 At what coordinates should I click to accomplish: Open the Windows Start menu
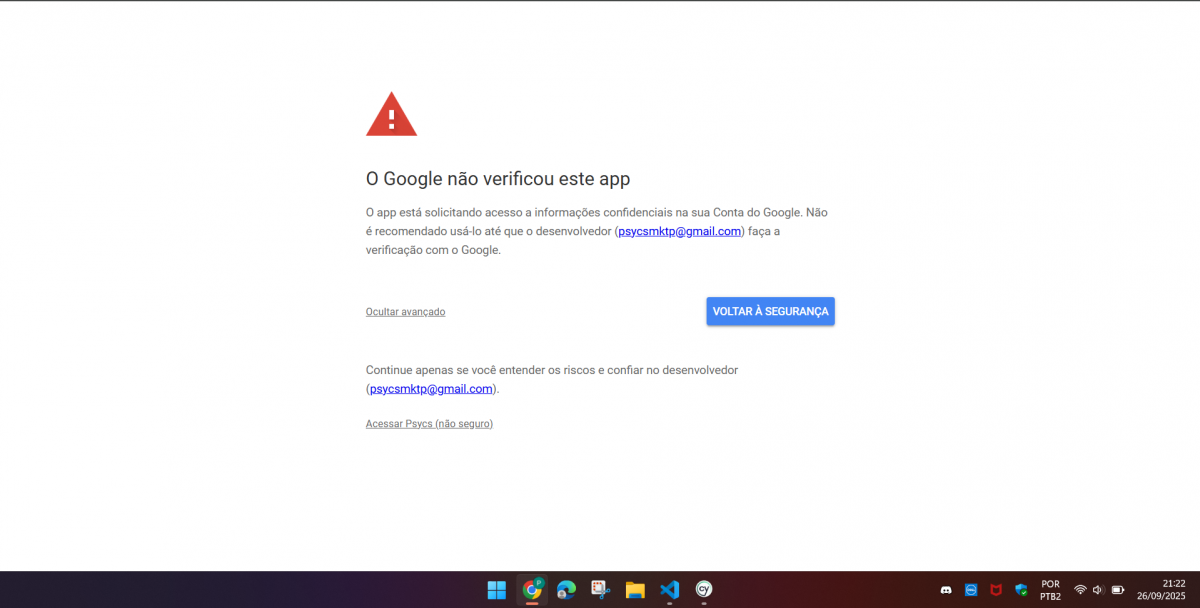pos(497,590)
